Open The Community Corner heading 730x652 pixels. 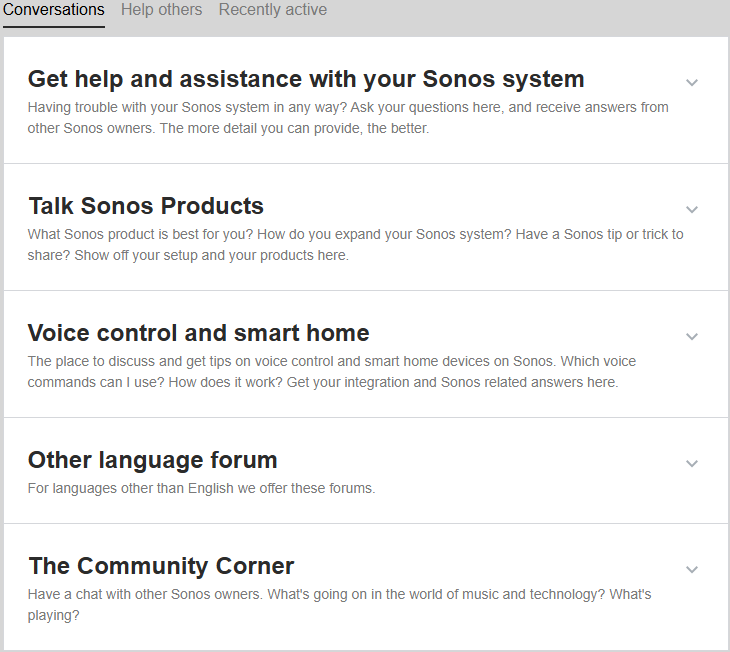(x=161, y=566)
